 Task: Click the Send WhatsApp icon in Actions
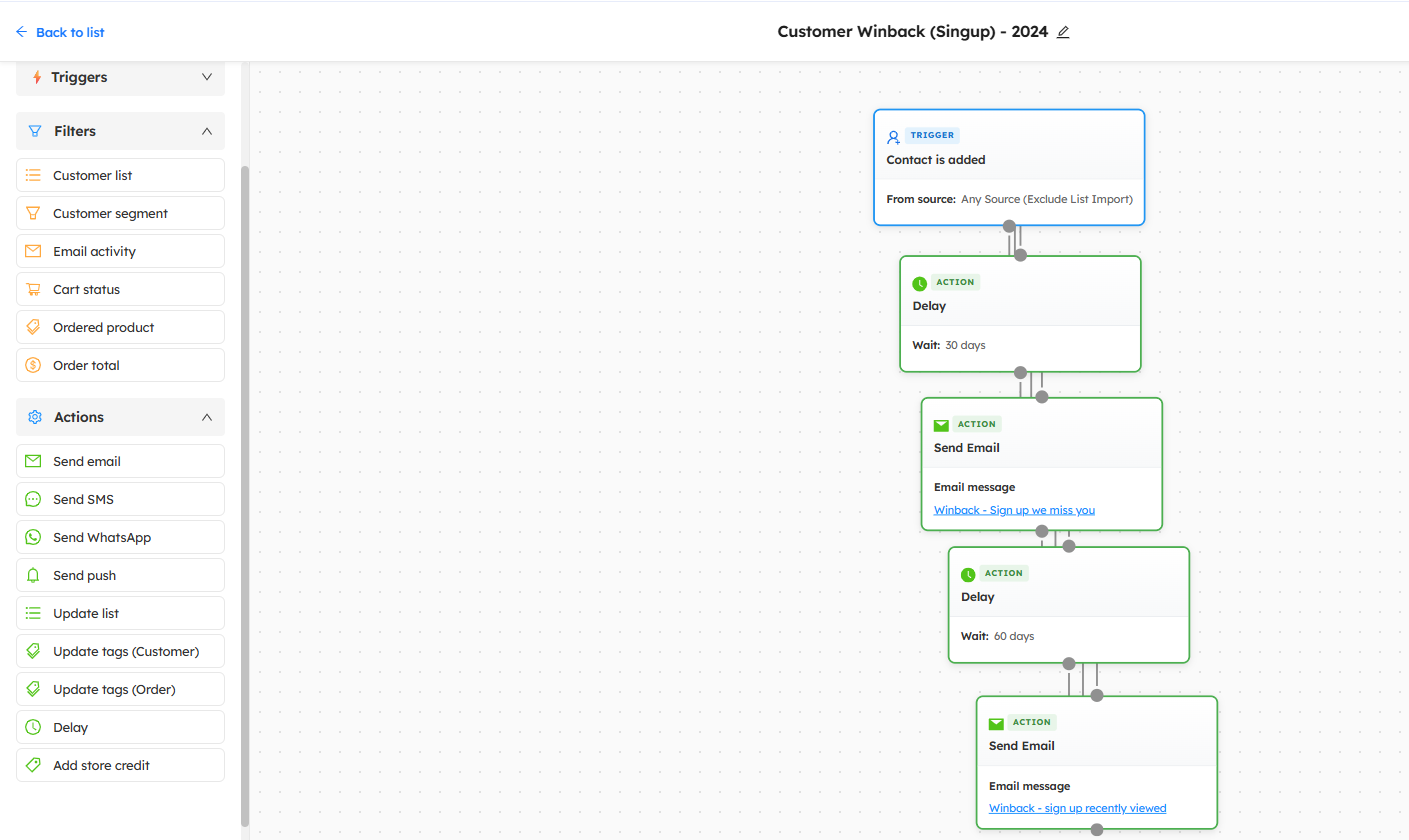(x=33, y=538)
